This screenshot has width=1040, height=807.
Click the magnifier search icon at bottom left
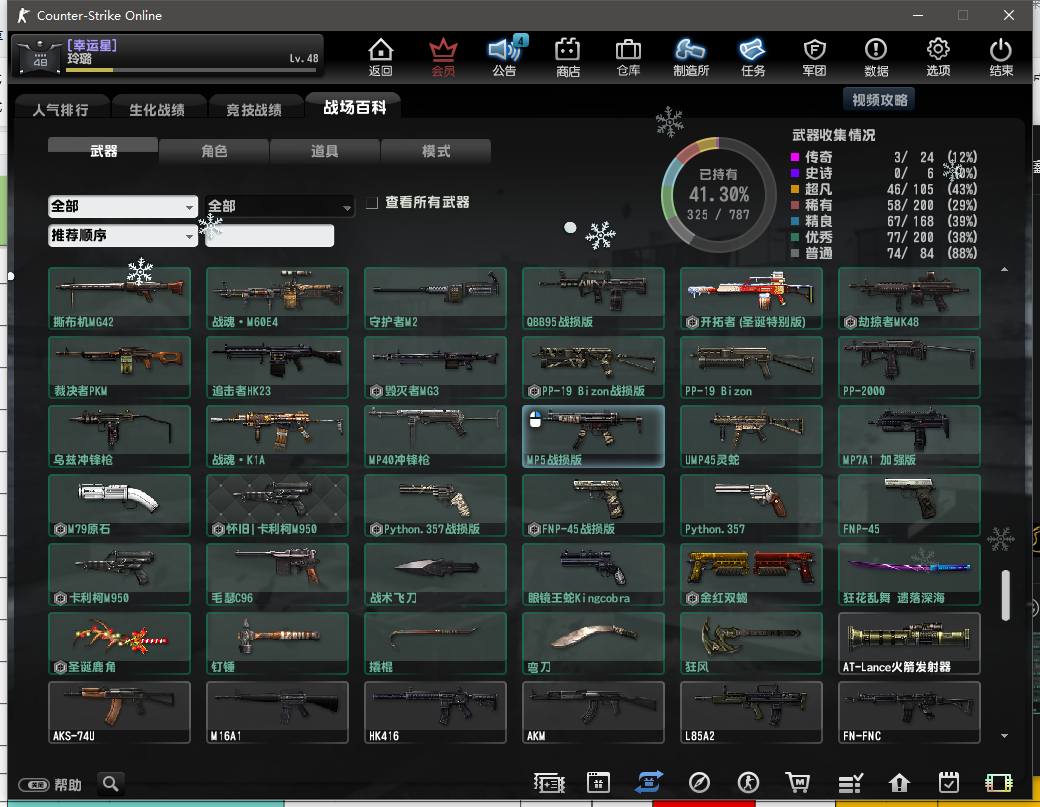(x=111, y=784)
